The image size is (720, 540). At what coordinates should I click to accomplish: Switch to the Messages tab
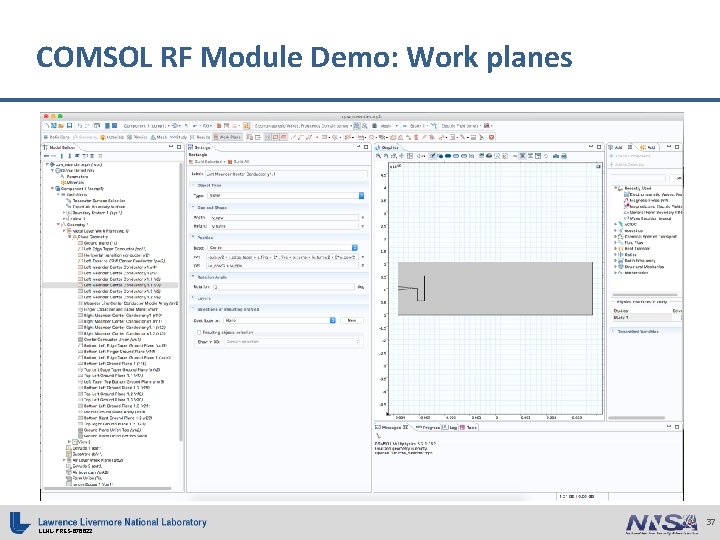pos(392,427)
